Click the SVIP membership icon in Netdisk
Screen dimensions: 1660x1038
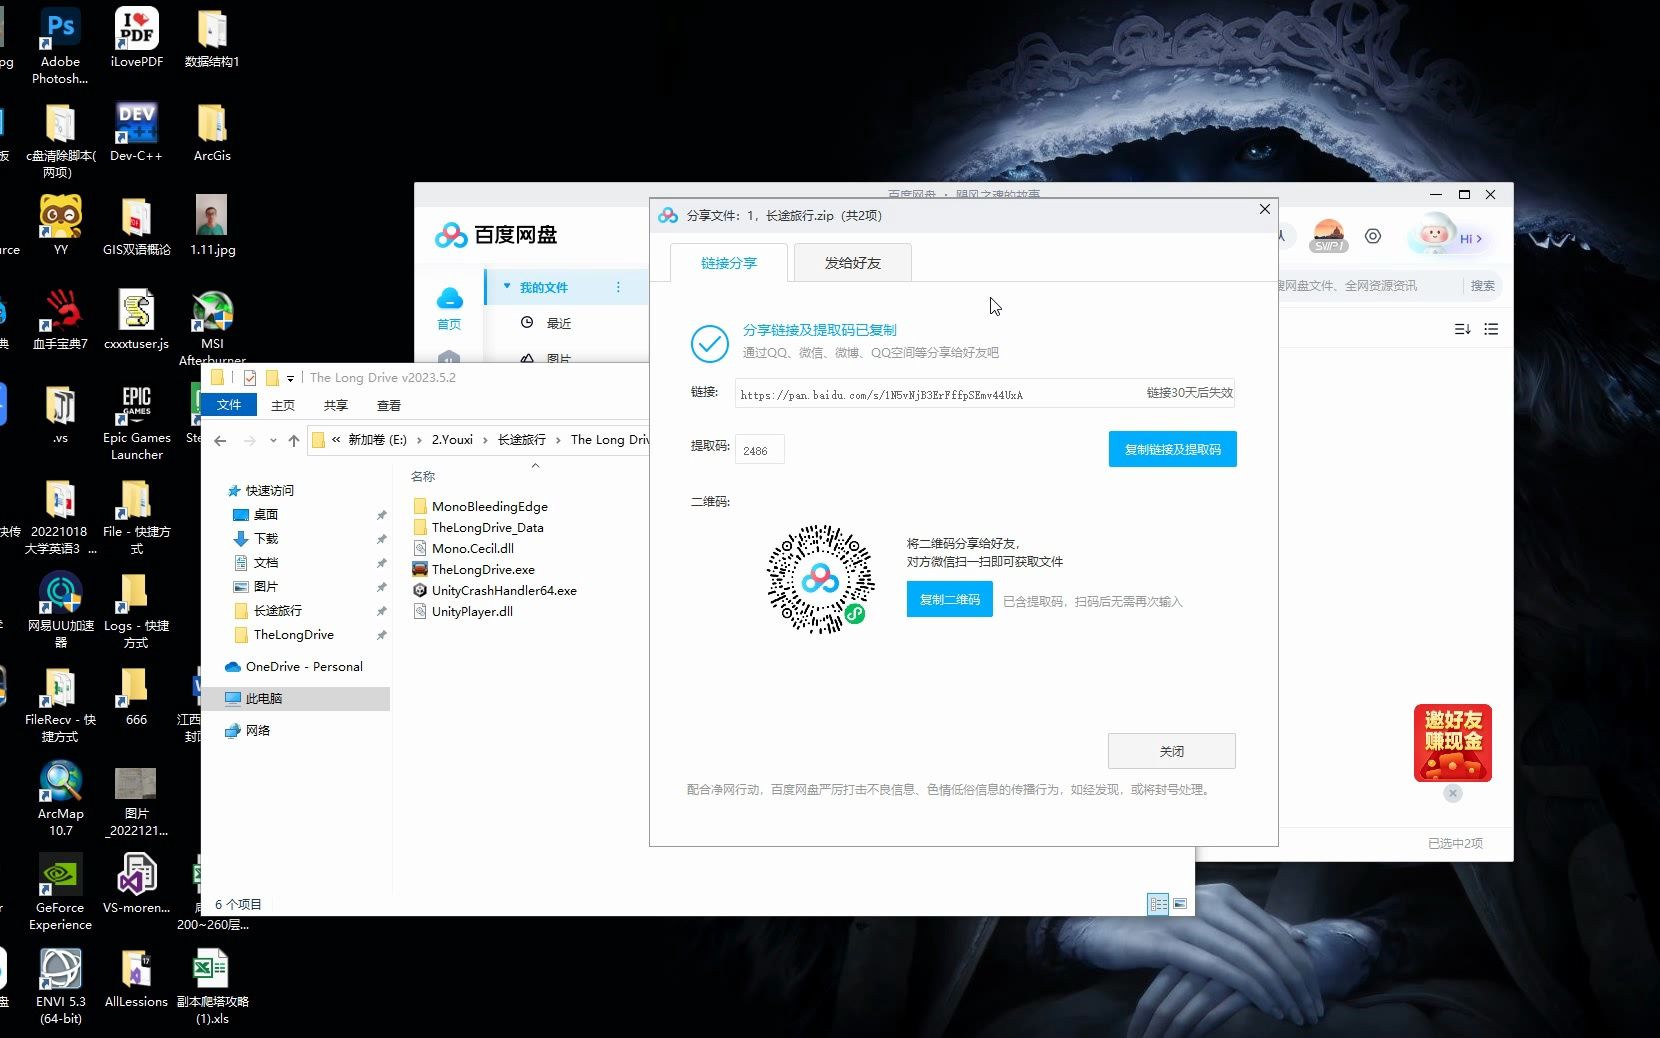click(x=1328, y=237)
